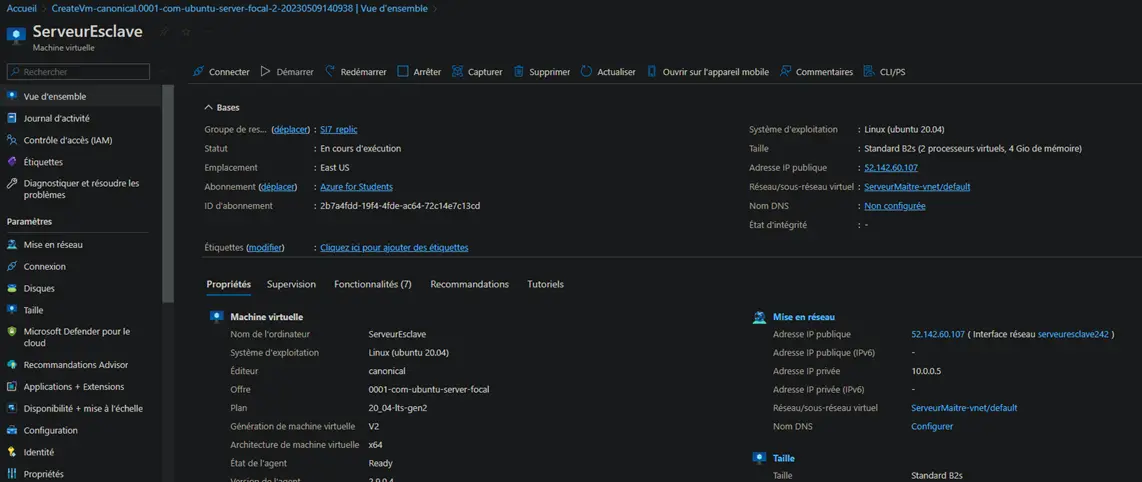This screenshot has height=482, width=1142.
Task: Click the Démarrer play icon
Action: 266,71
